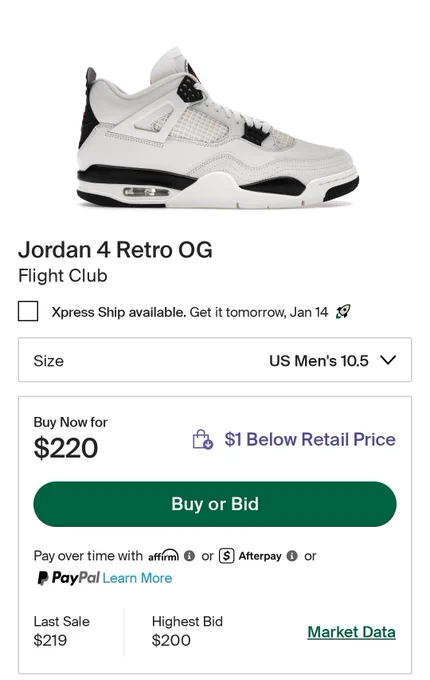Click the Jordan 4 Retro OG title
430x680 pixels.
(115, 250)
